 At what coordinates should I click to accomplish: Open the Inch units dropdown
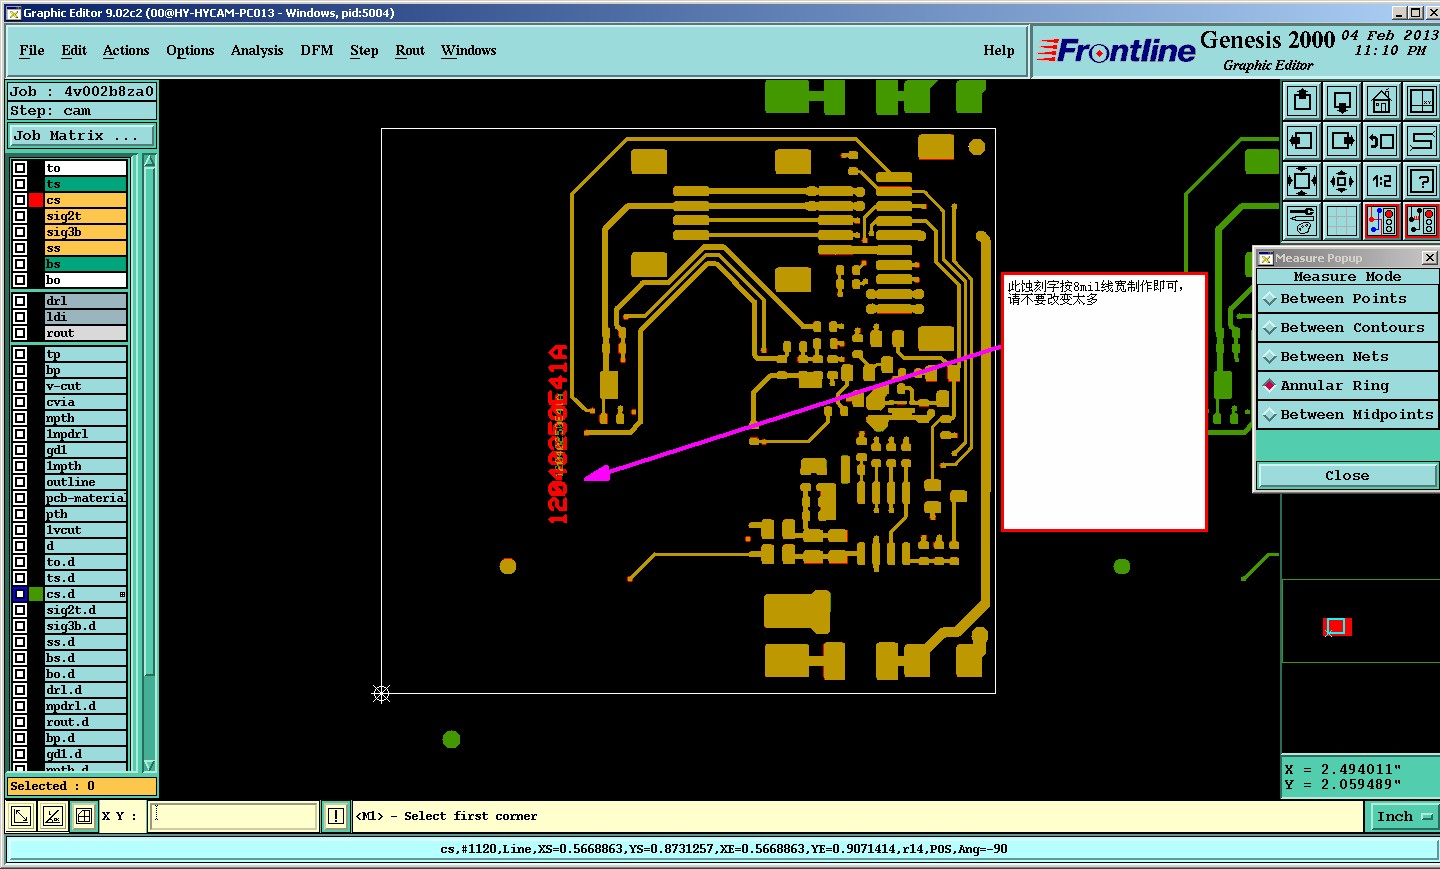tap(1403, 817)
